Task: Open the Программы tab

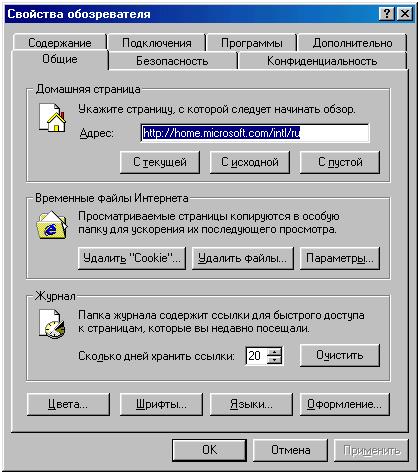Action: pos(252,43)
